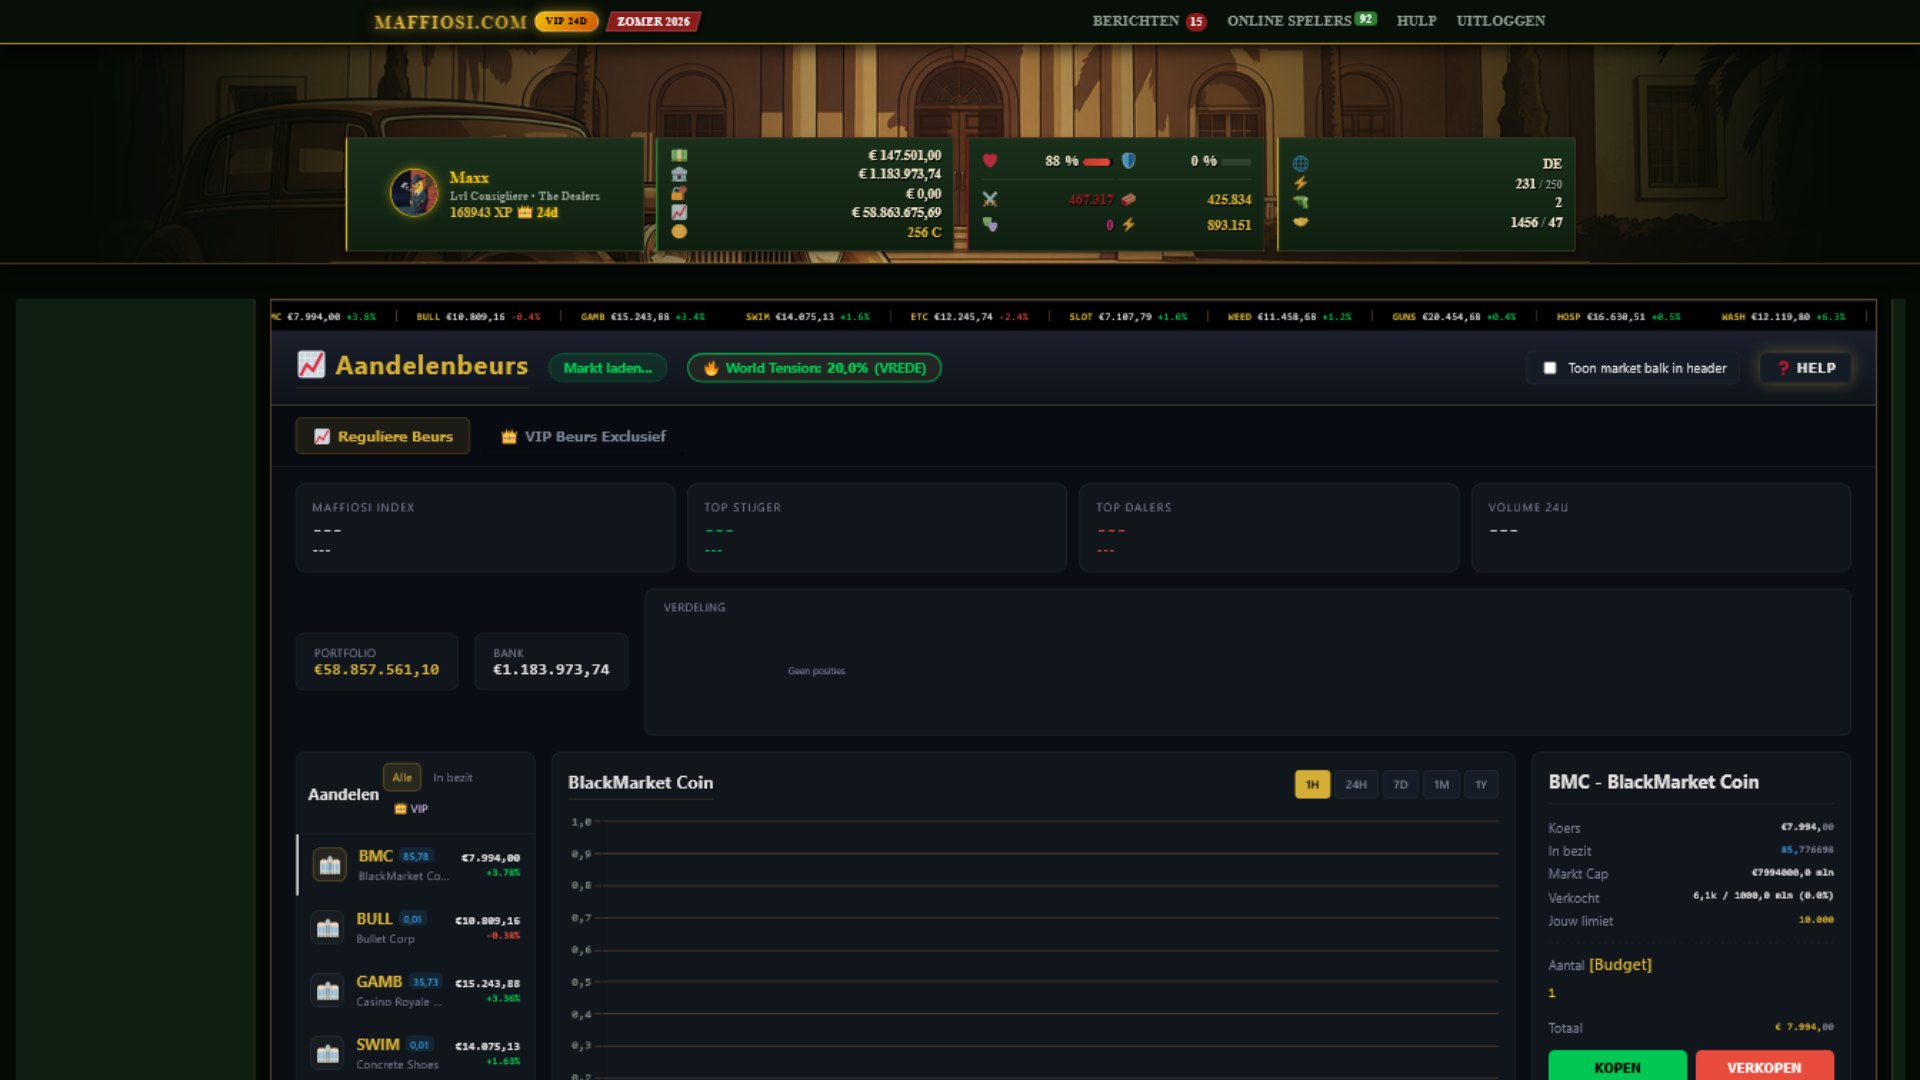Click the red heart health icon
This screenshot has width=1920, height=1080.
pyautogui.click(x=990, y=161)
